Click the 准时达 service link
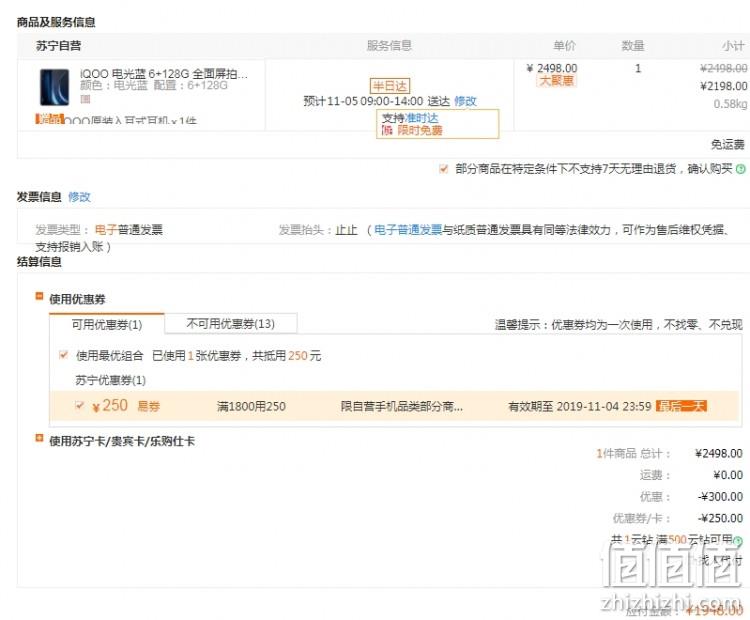The image size is (750, 620). click(421, 118)
